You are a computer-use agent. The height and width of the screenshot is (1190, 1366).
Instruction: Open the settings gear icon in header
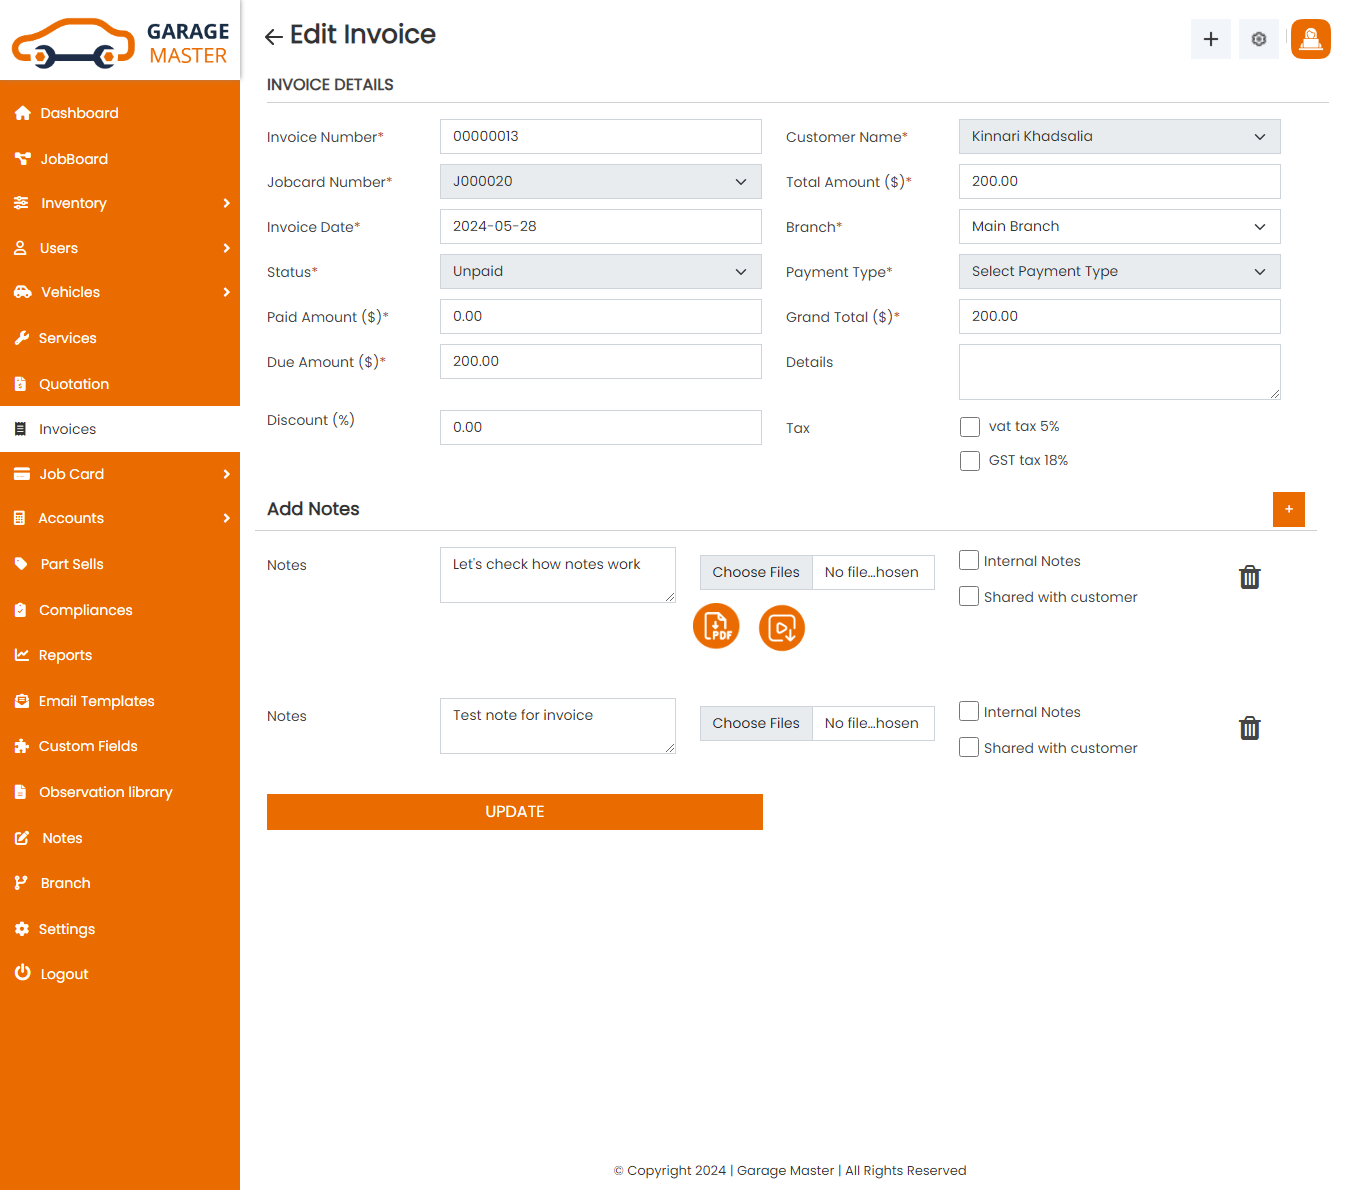pyautogui.click(x=1258, y=39)
